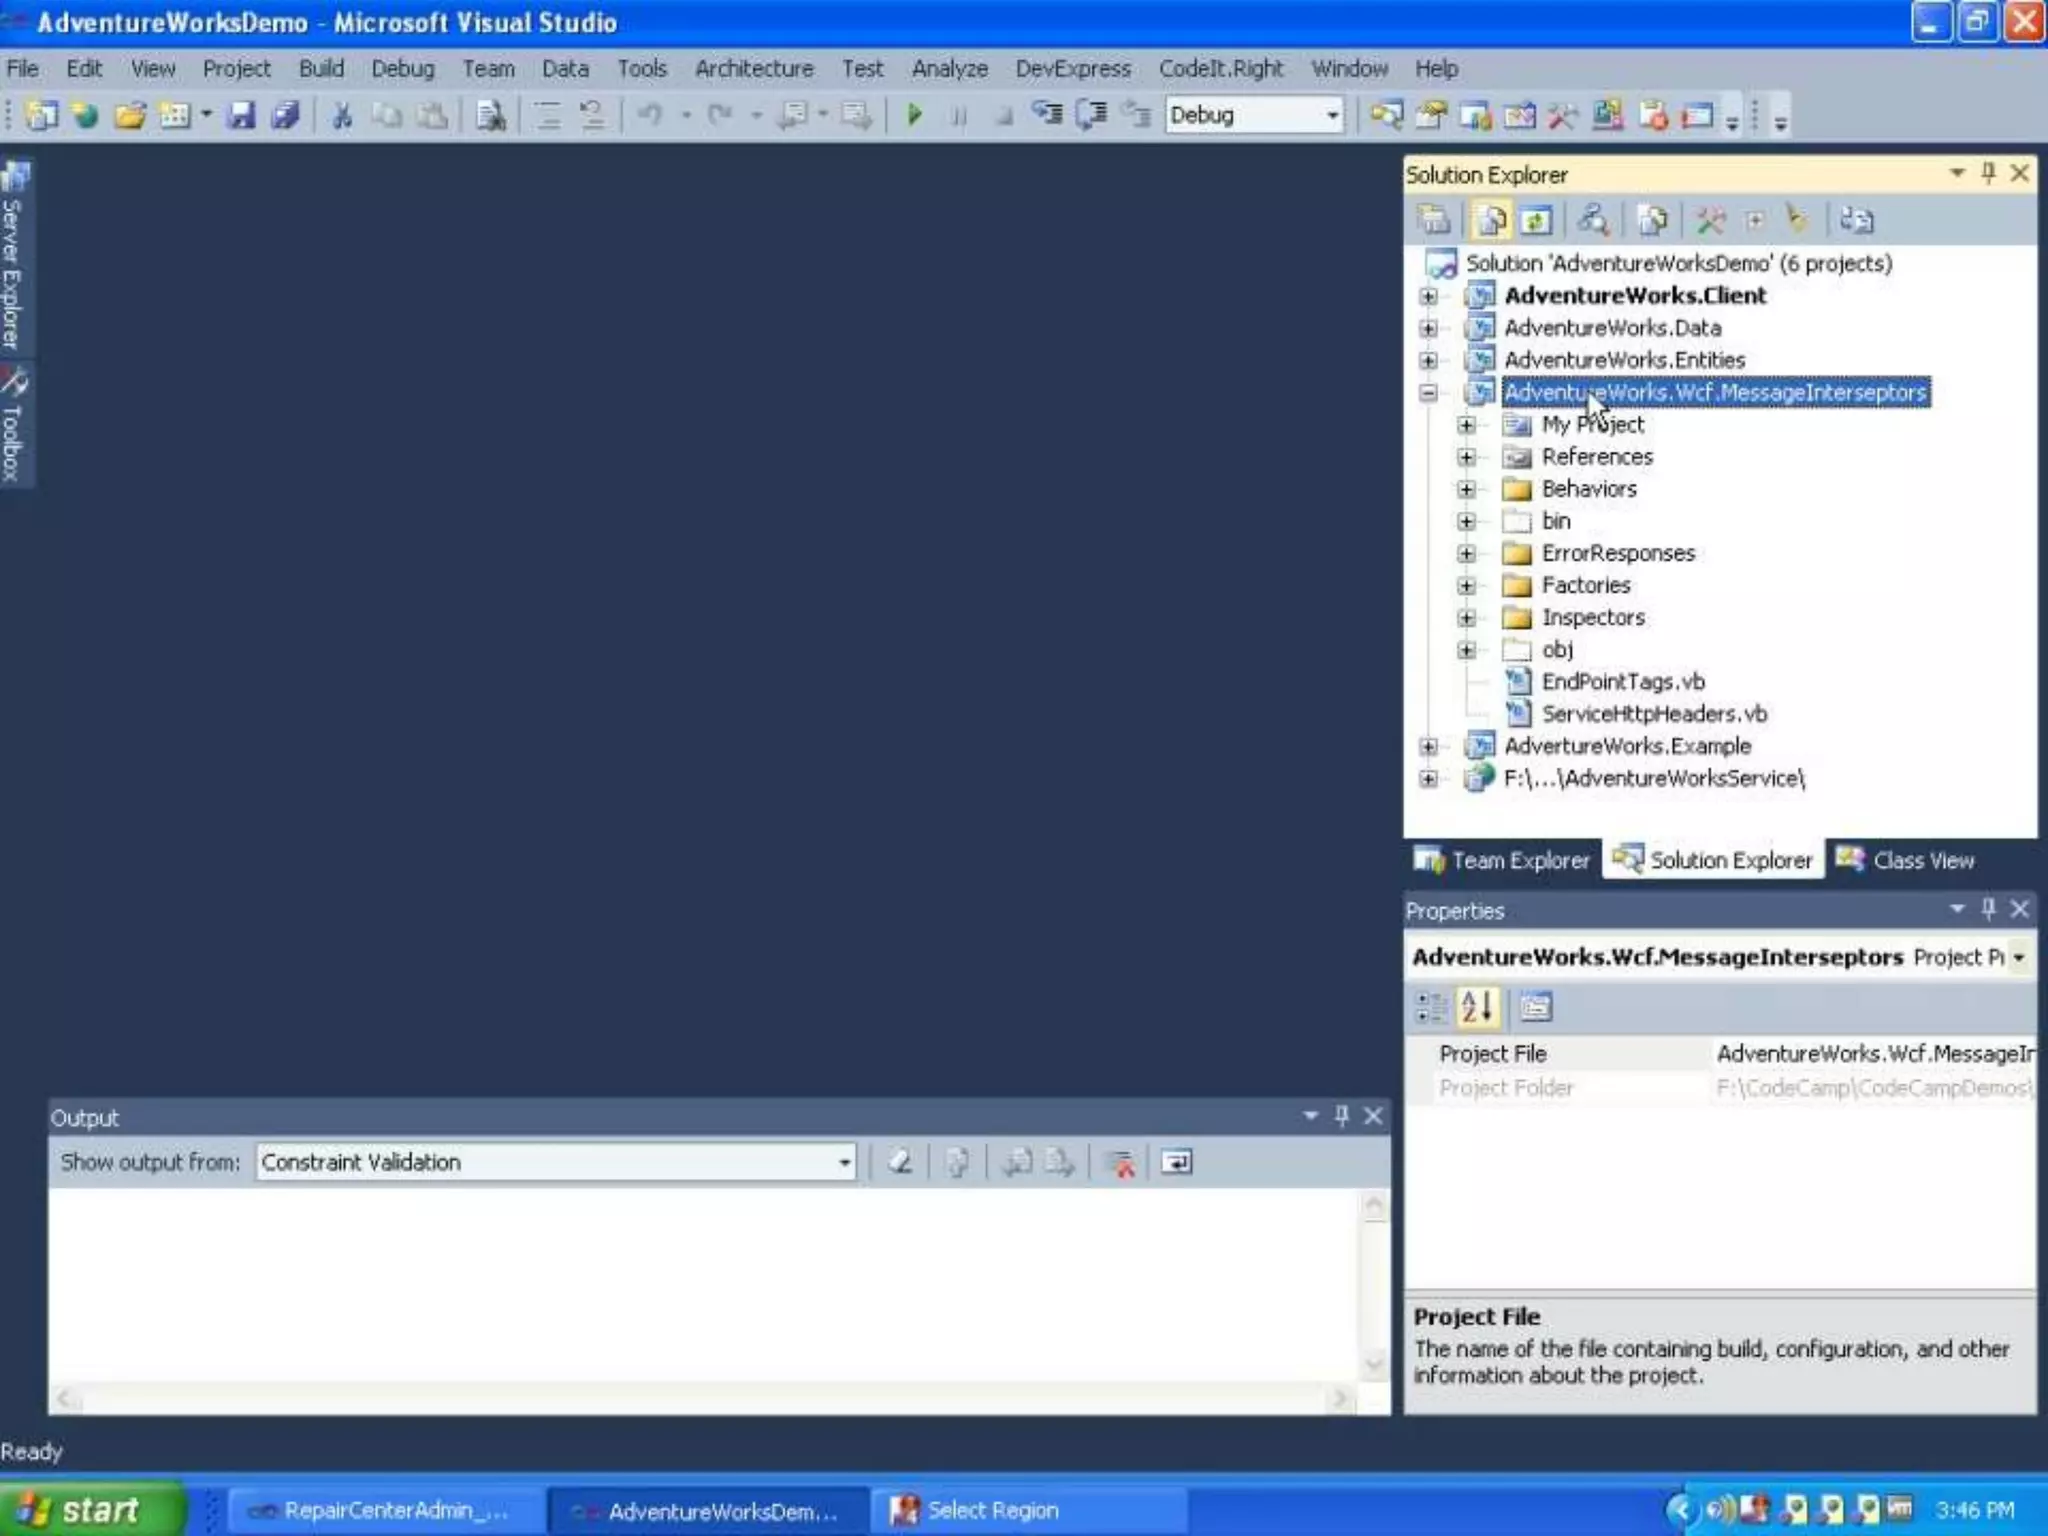Click the Output window horizontal scrollbar
Viewport: 2048px width, 1536px height.
click(x=700, y=1397)
